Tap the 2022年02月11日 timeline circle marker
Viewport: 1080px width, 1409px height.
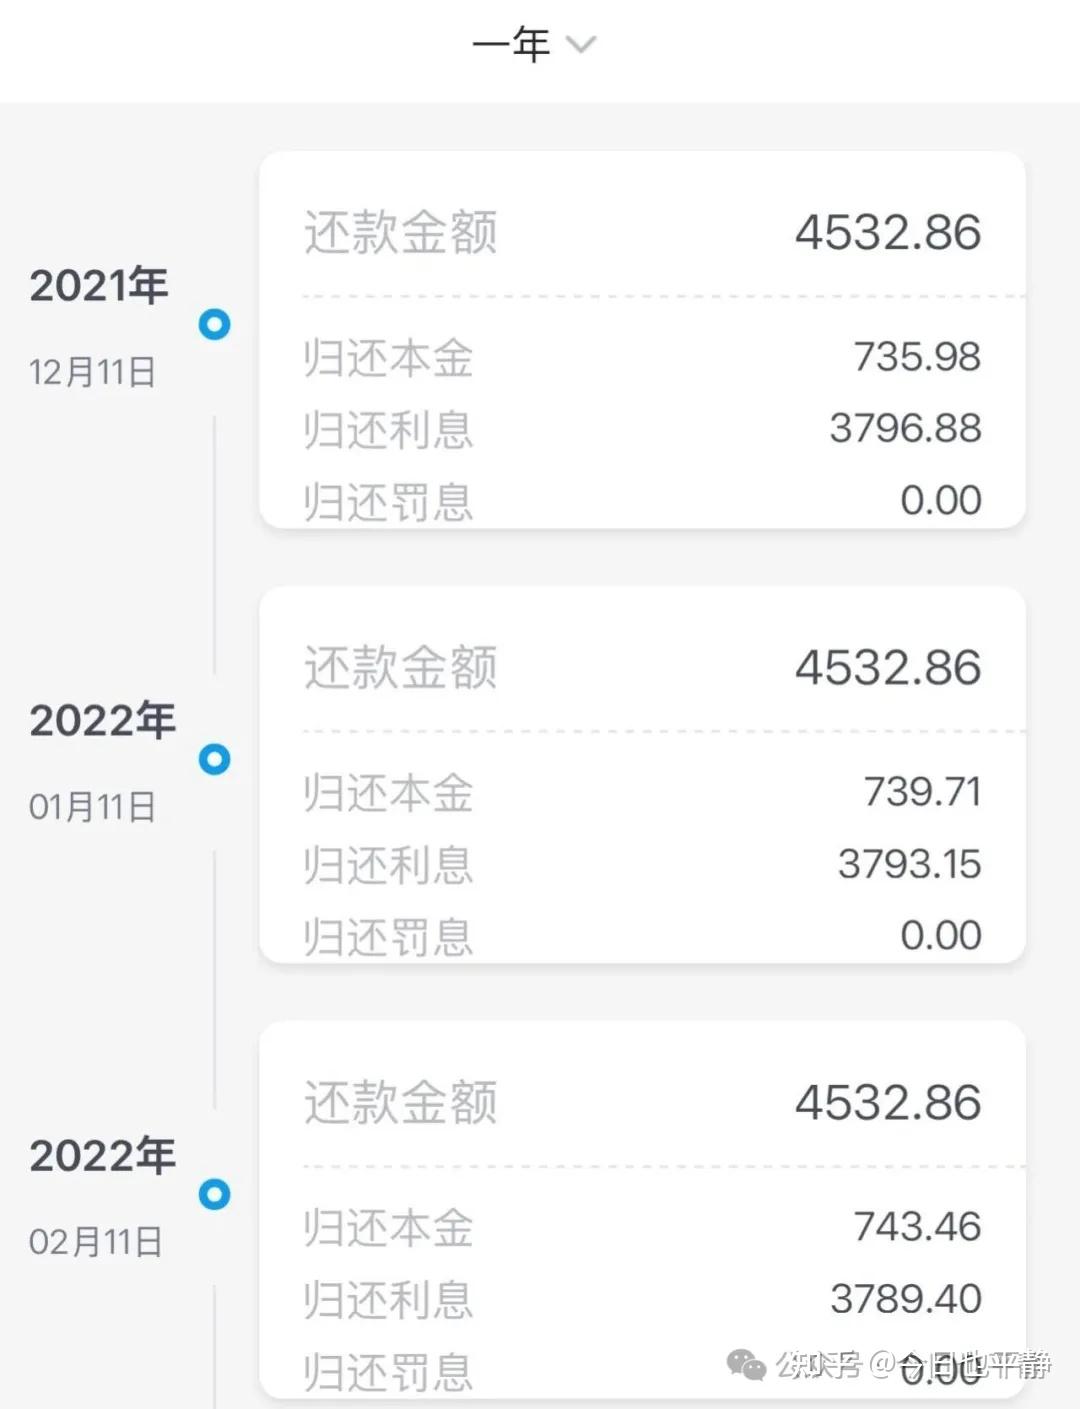click(214, 1194)
